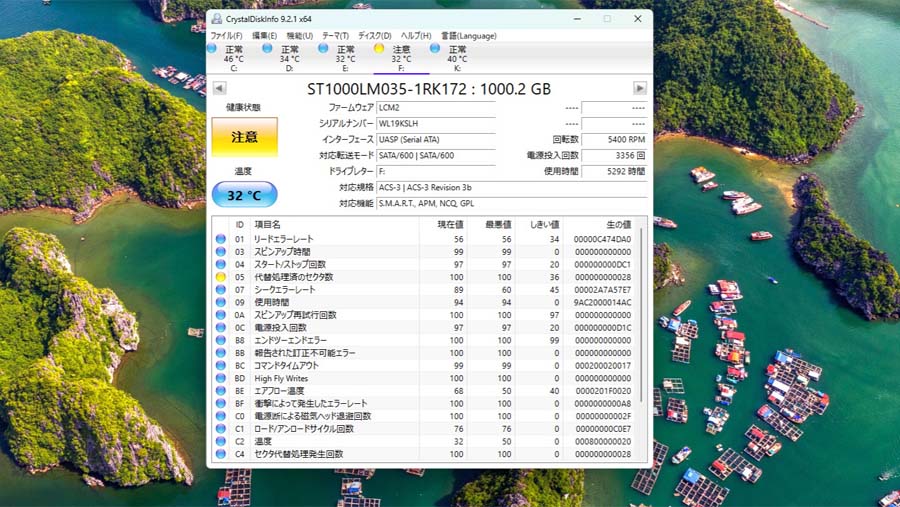Viewport: 900px width, 507px height.
Task: Click the ファームウェア field LCM2
Action: [x=436, y=107]
